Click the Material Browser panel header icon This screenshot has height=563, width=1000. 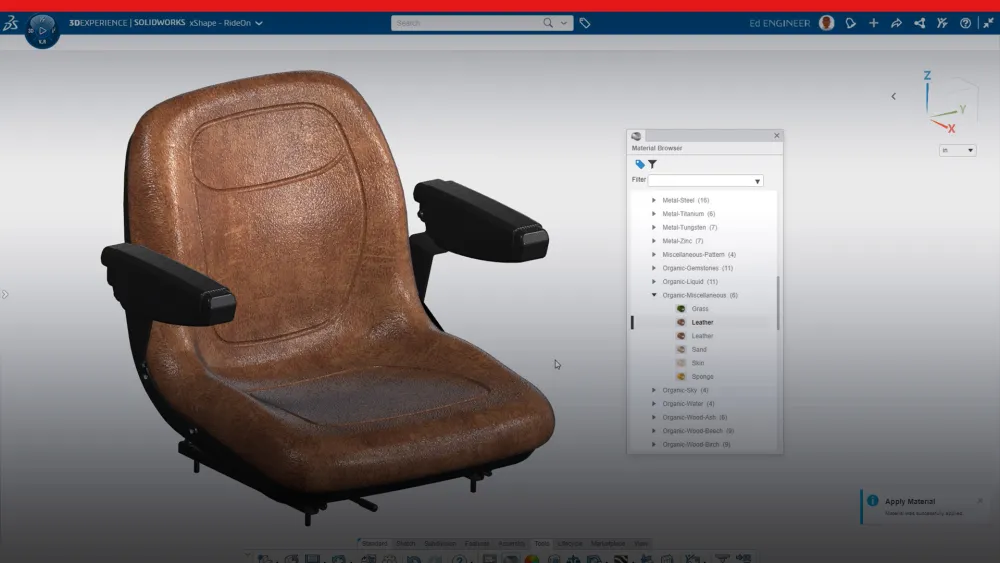click(x=636, y=136)
